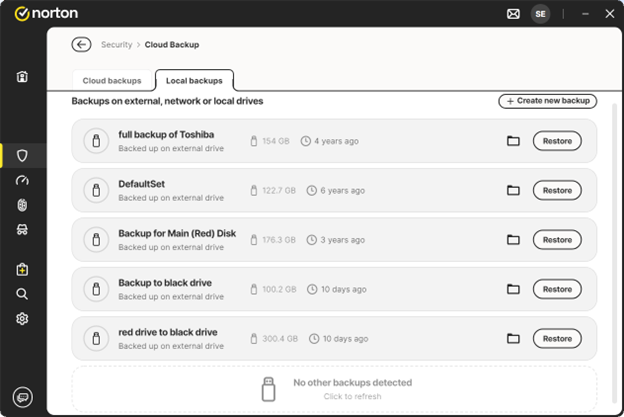The height and width of the screenshot is (417, 624).
Task: Click Create new backup button
Action: (547, 101)
